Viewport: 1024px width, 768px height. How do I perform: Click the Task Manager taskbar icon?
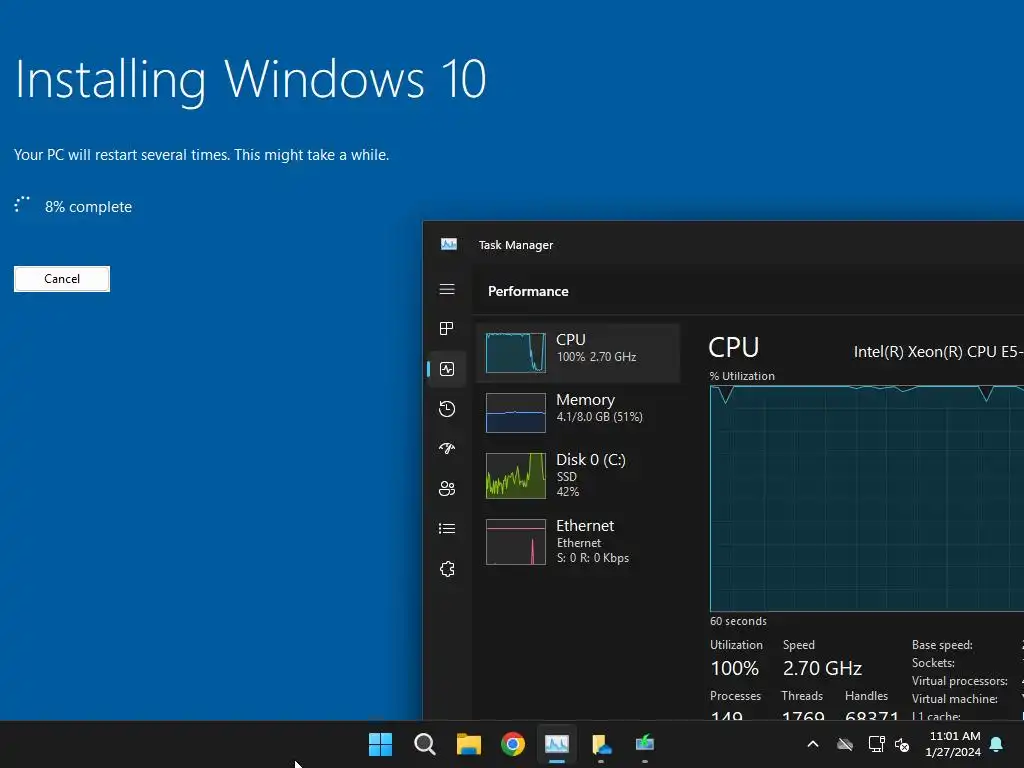tap(557, 744)
